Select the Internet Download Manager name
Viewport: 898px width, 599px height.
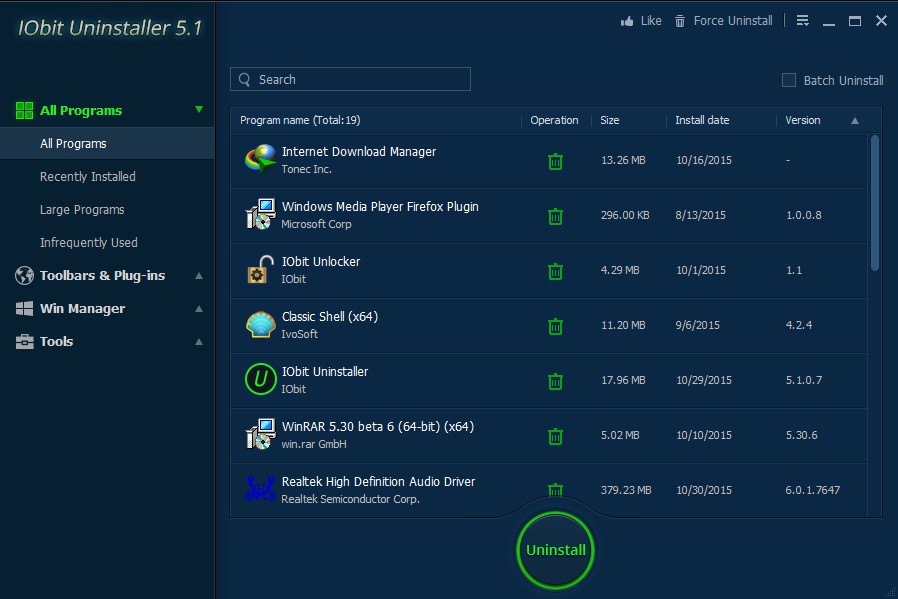359,152
